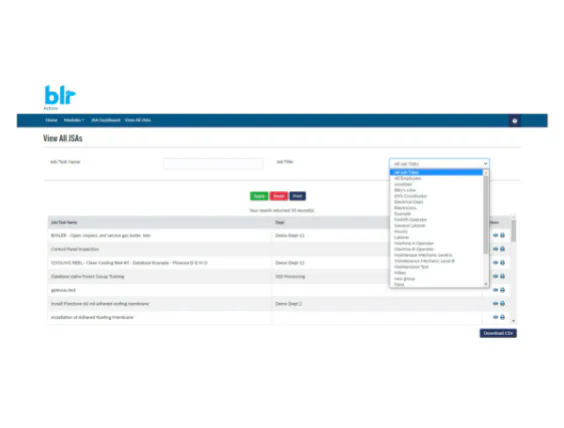The height and width of the screenshot is (428, 564).
Task: Click down arrow of job title list scrollbar
Action: (486, 284)
